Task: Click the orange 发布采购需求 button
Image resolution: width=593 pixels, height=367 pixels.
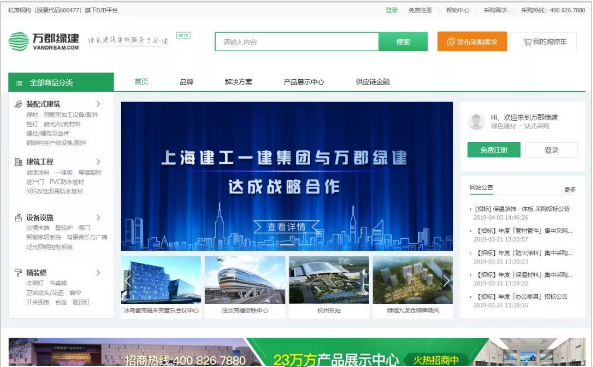Action: pyautogui.click(x=472, y=42)
